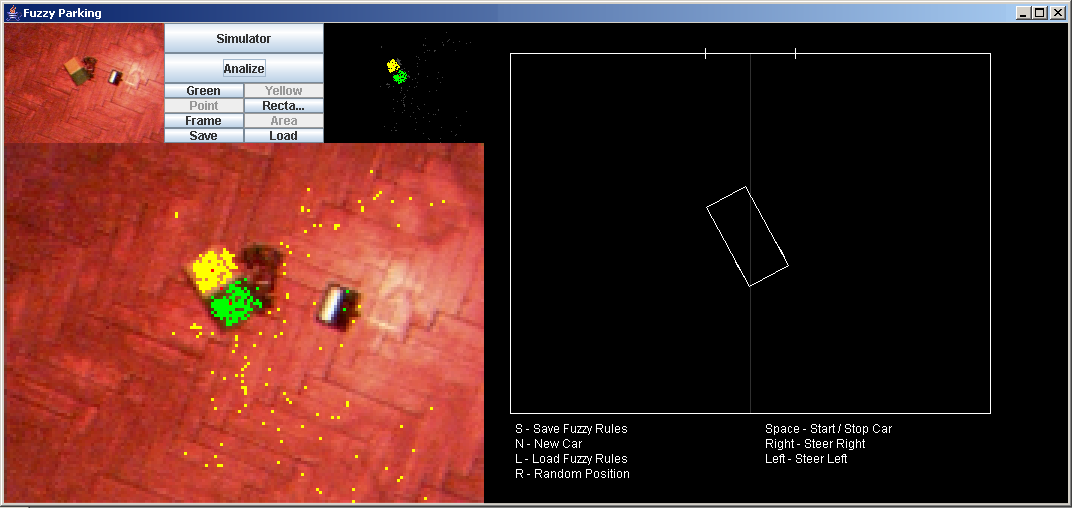Click the Simulator button

click(243, 38)
